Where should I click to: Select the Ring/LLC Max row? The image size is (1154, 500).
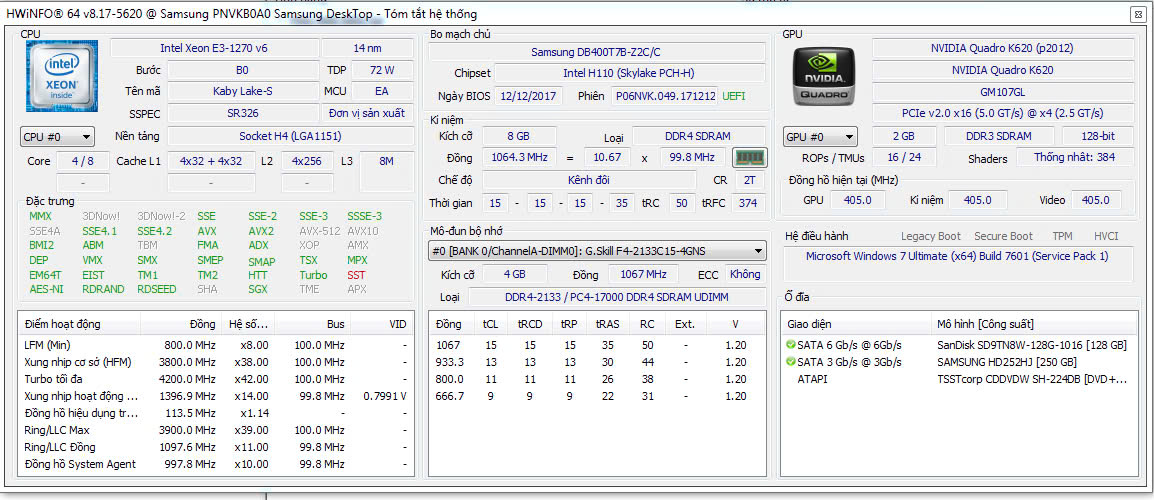[x=214, y=430]
